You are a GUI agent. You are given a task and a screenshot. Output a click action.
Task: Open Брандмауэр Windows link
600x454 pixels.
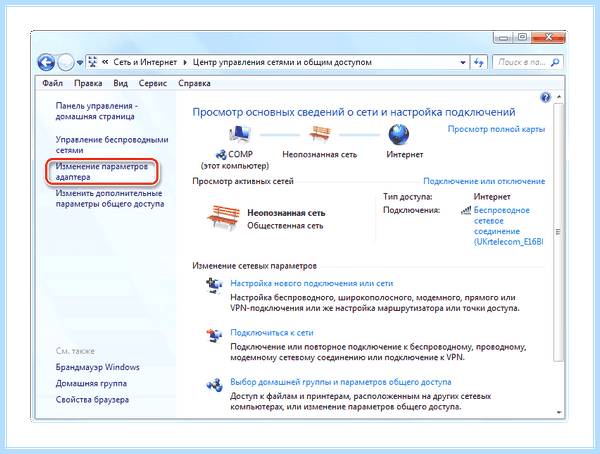click(98, 367)
